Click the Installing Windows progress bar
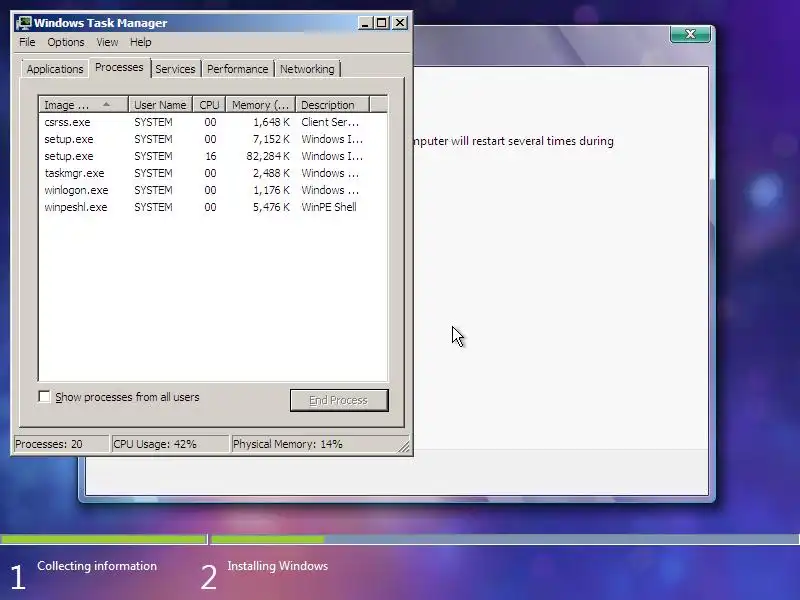This screenshot has height=600, width=800. [x=505, y=539]
